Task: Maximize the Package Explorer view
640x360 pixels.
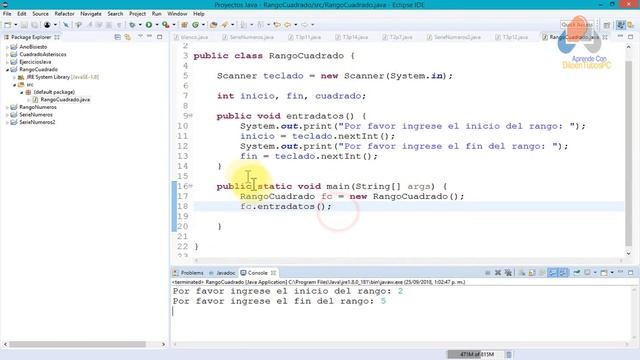Action: pos(160,37)
